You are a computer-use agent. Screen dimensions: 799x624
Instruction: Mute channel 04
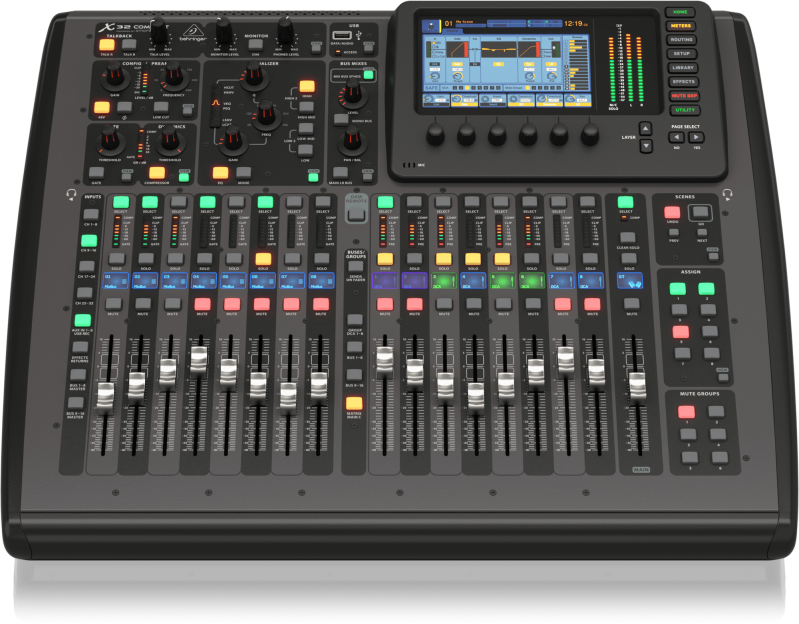[203, 305]
